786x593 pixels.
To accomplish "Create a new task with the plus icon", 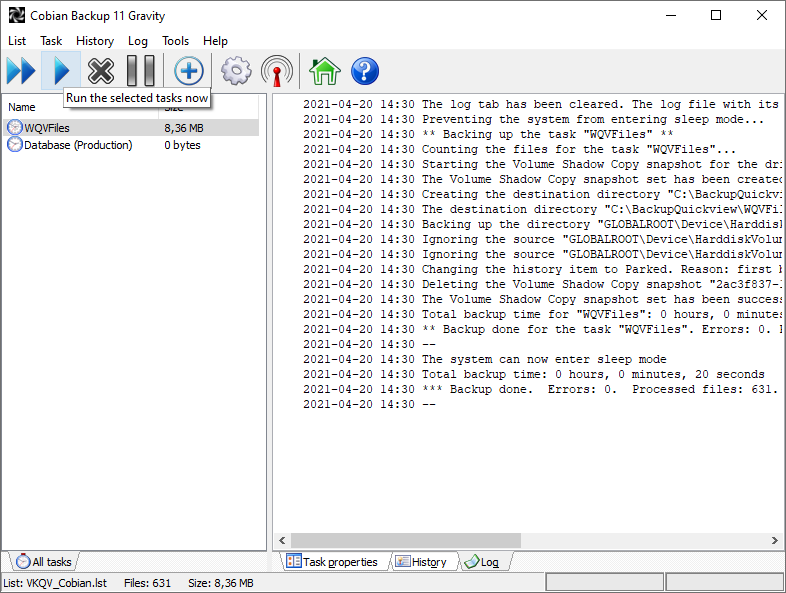I will point(189,71).
